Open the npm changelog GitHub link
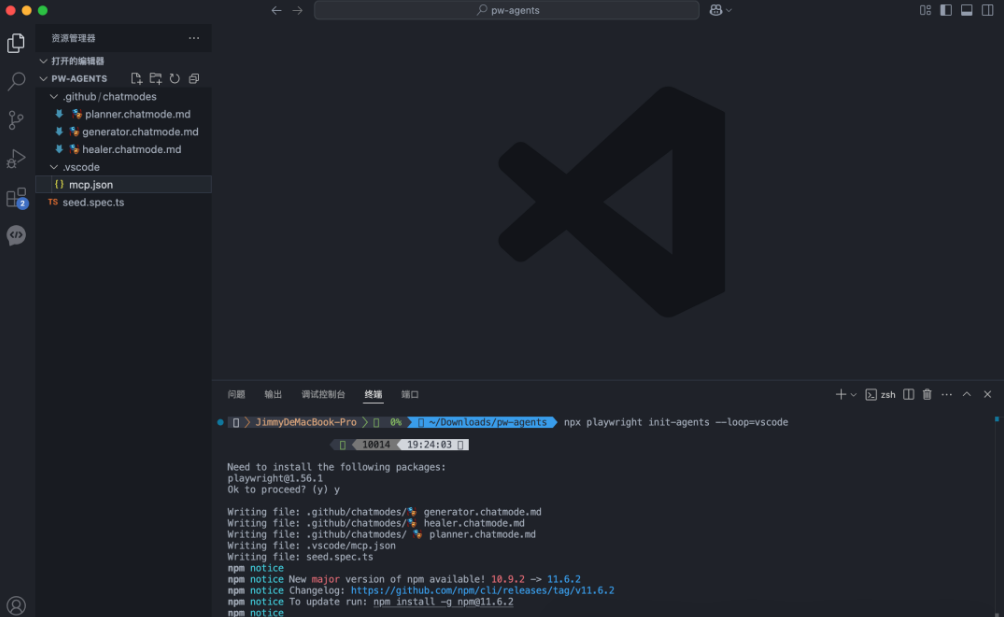 [x=482, y=590]
